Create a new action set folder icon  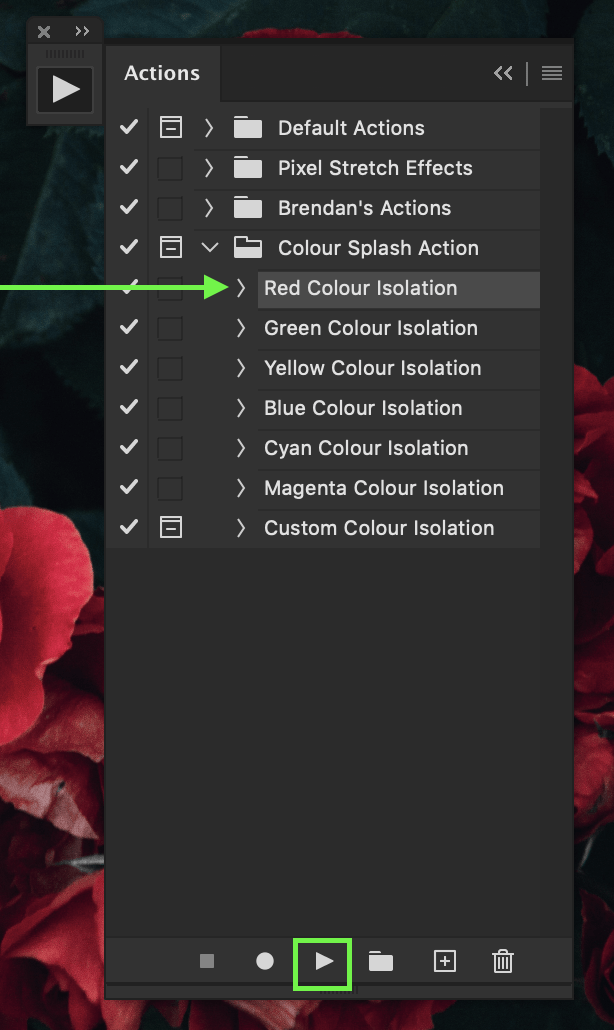381,962
